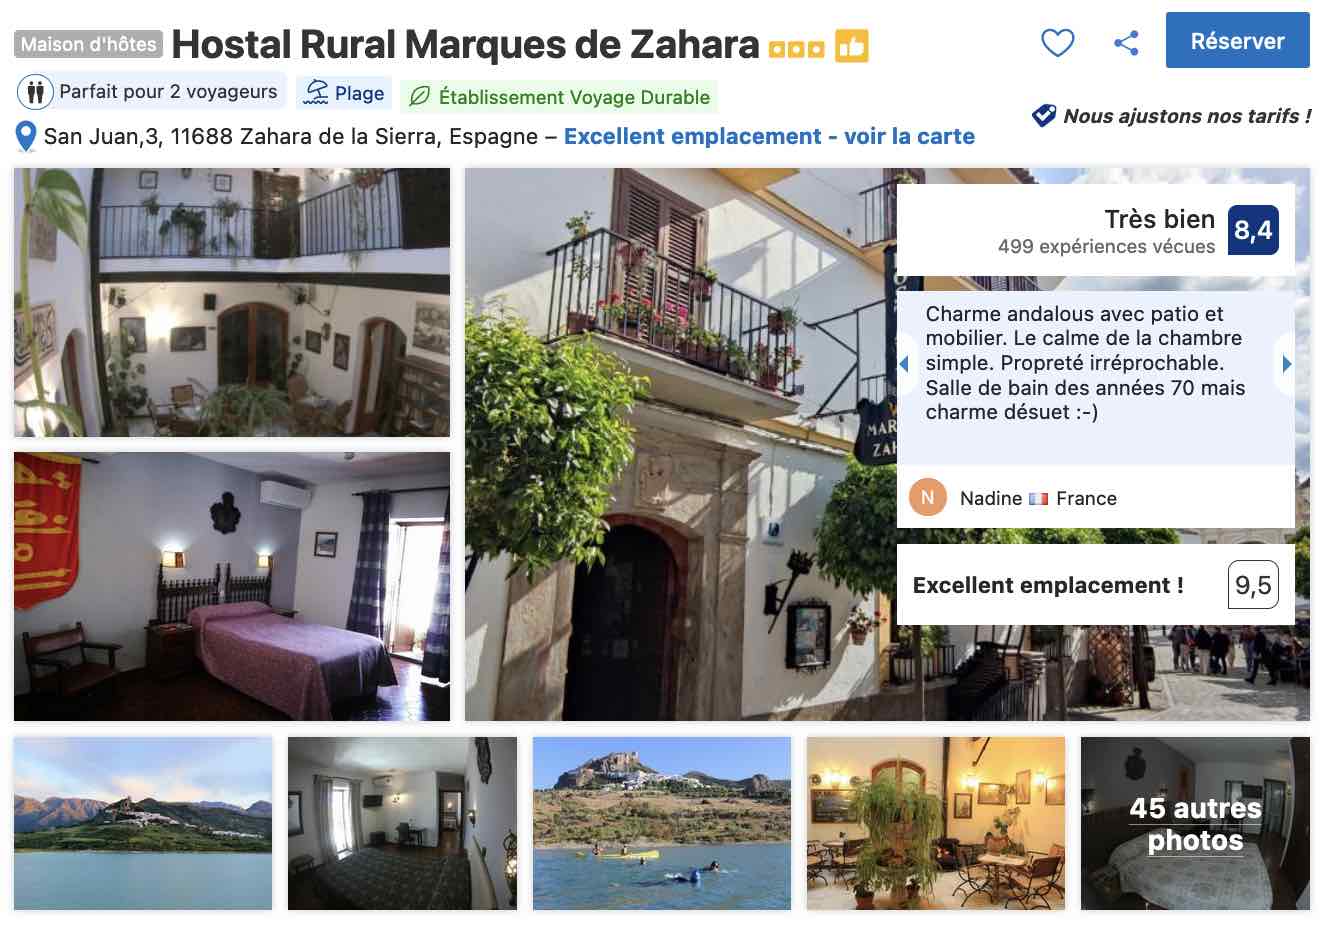The image size is (1324, 926).
Task: Click the Réserver button
Action: pos(1237,41)
